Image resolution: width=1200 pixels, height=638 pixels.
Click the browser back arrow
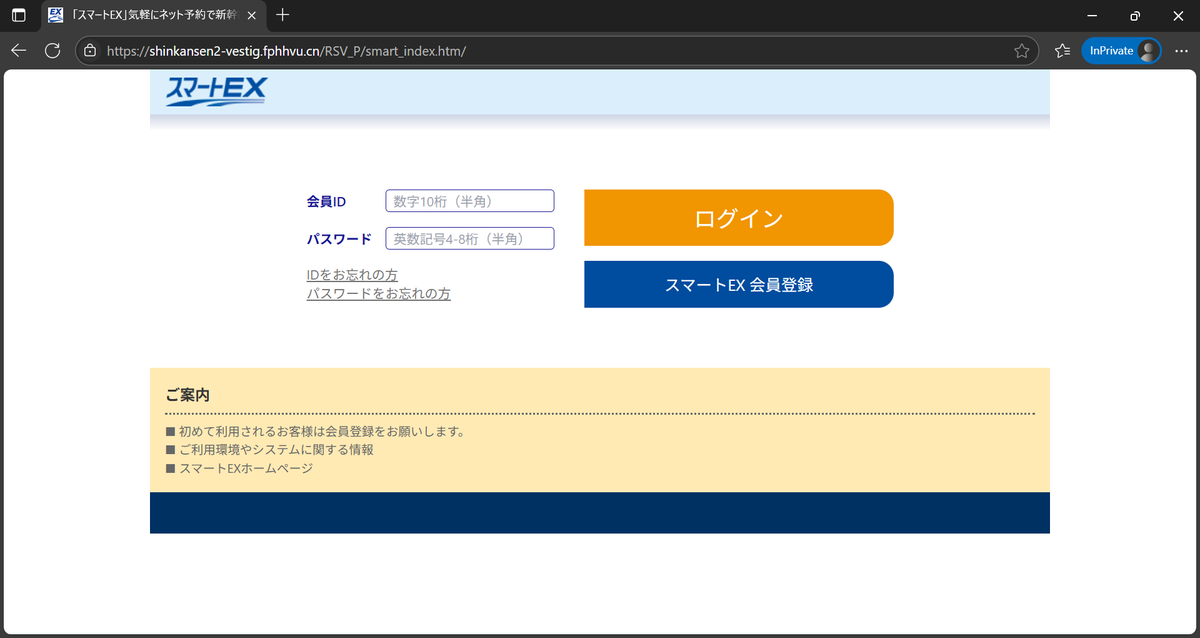pyautogui.click(x=18, y=50)
